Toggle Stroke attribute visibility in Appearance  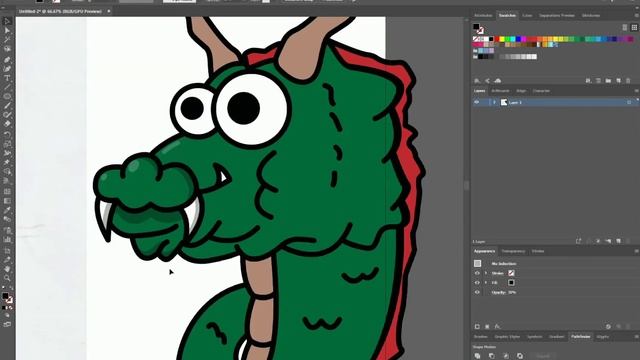pos(477,273)
